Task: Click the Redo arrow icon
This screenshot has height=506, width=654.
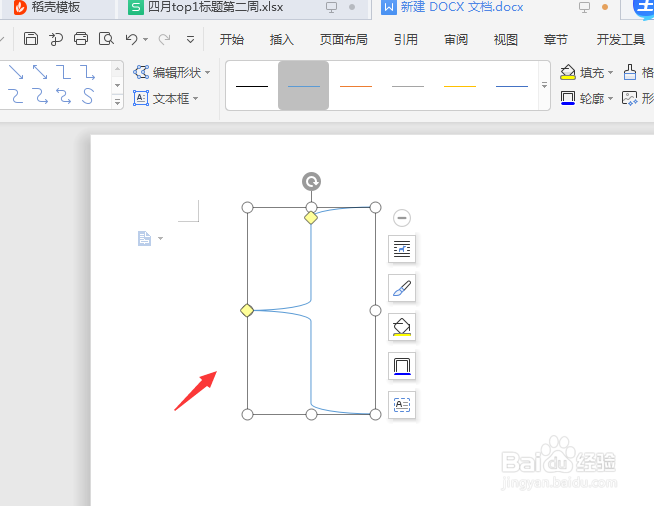Action: (x=164, y=39)
